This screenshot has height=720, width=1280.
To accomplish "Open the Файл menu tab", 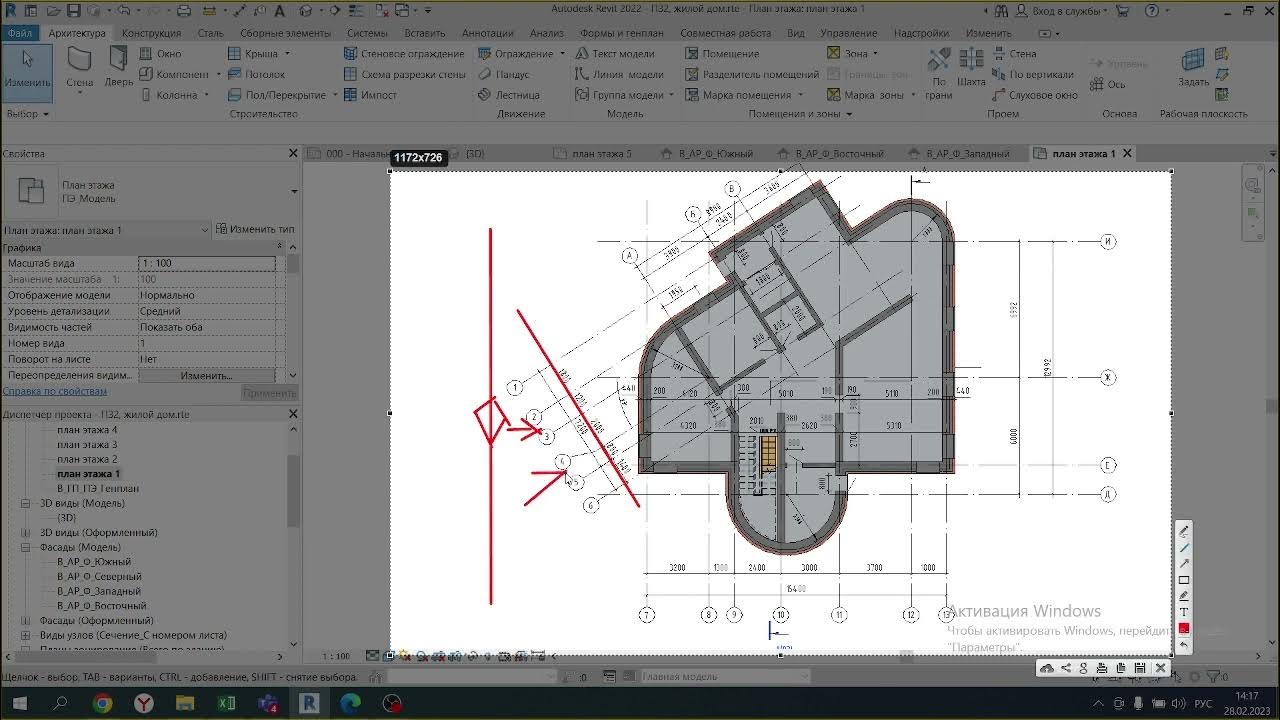I will pos(19,33).
